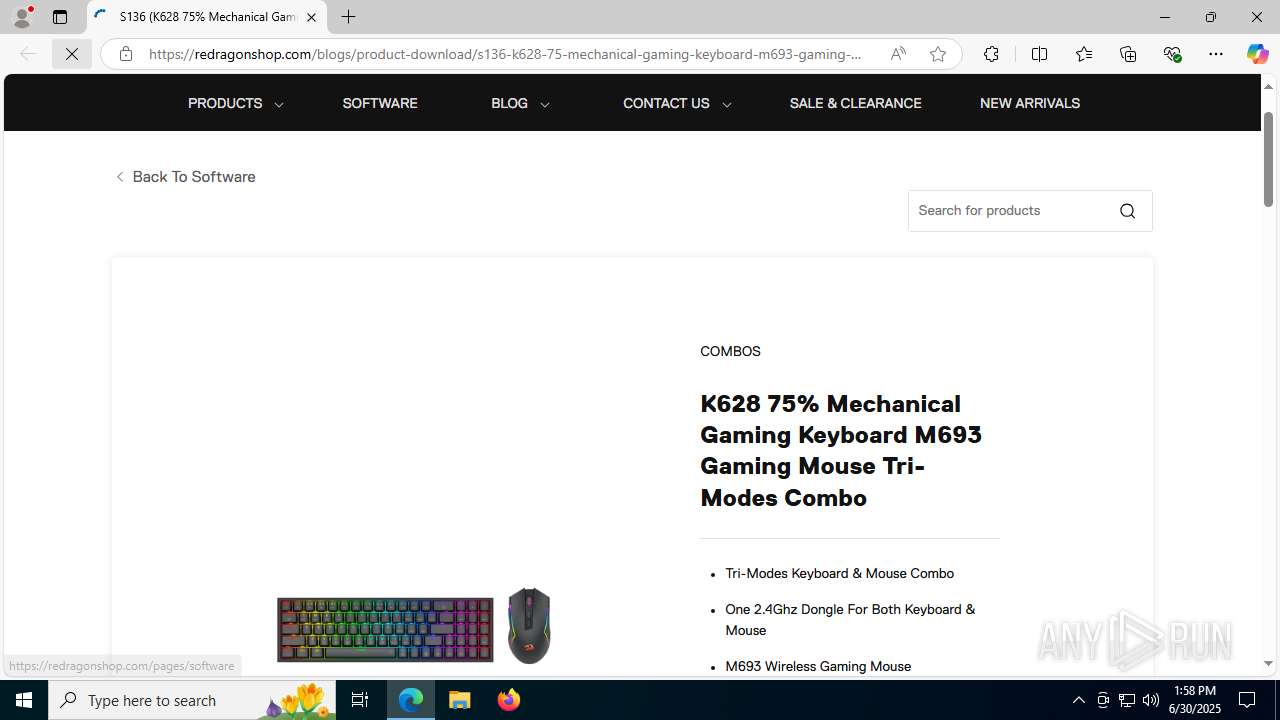
Task: Open the notification center icon
Action: [1248, 700]
